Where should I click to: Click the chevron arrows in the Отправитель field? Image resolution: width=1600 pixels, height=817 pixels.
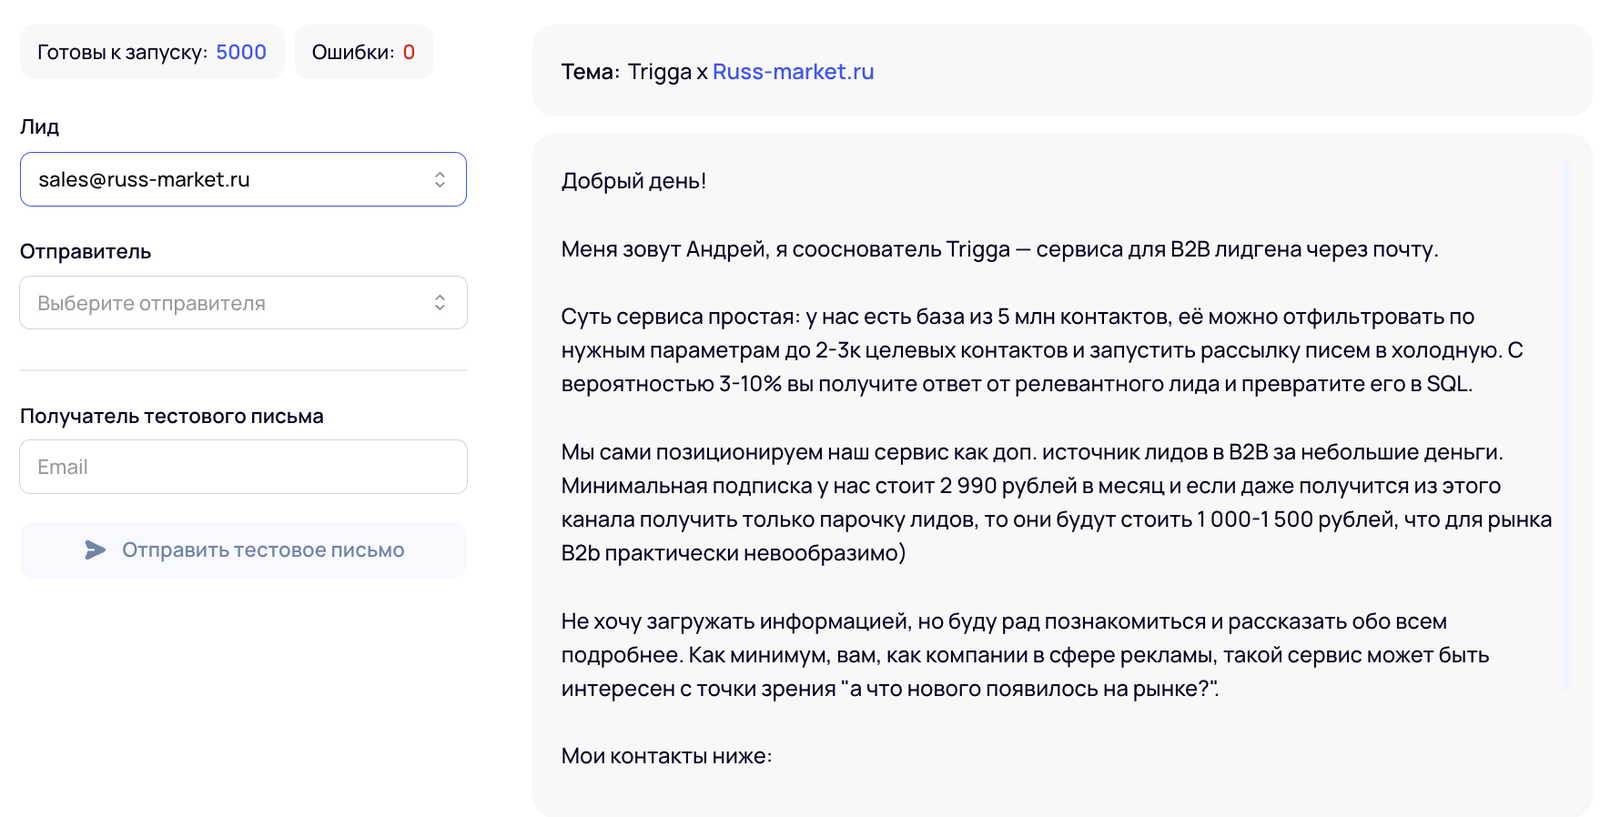point(440,303)
